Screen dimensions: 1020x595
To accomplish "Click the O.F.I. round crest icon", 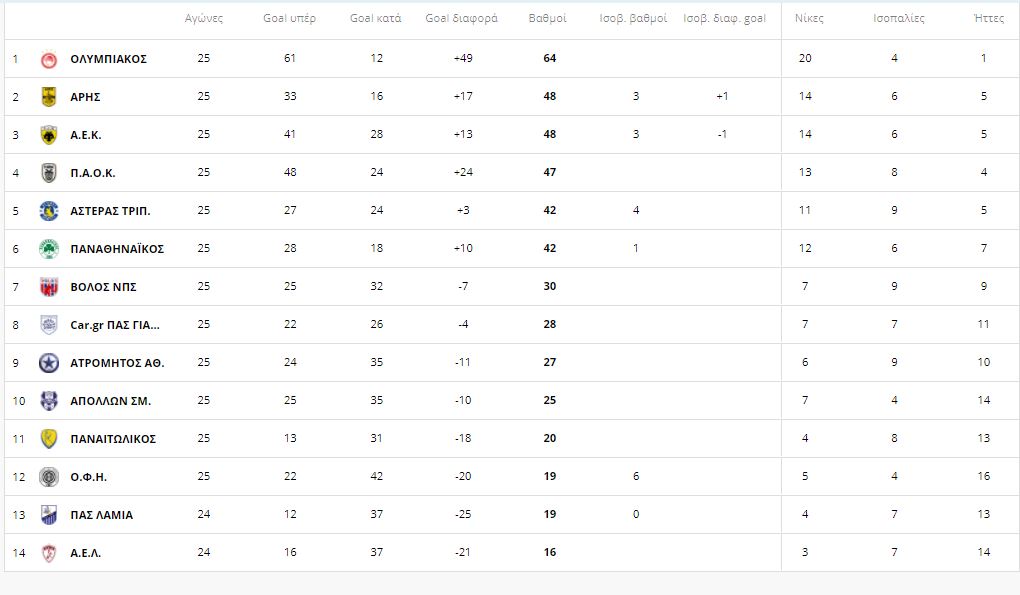I will point(49,477).
